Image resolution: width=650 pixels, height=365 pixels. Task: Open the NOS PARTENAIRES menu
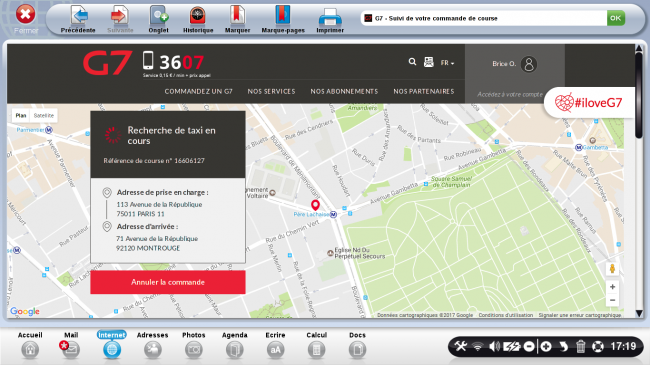pos(424,91)
